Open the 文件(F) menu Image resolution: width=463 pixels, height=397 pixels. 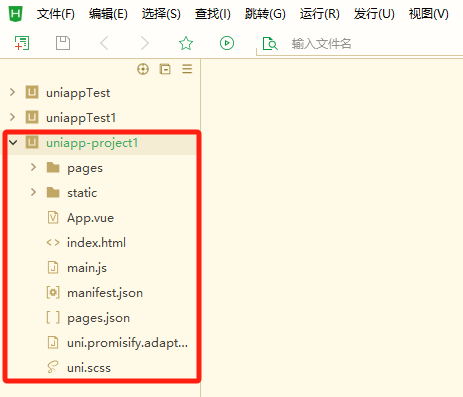56,14
